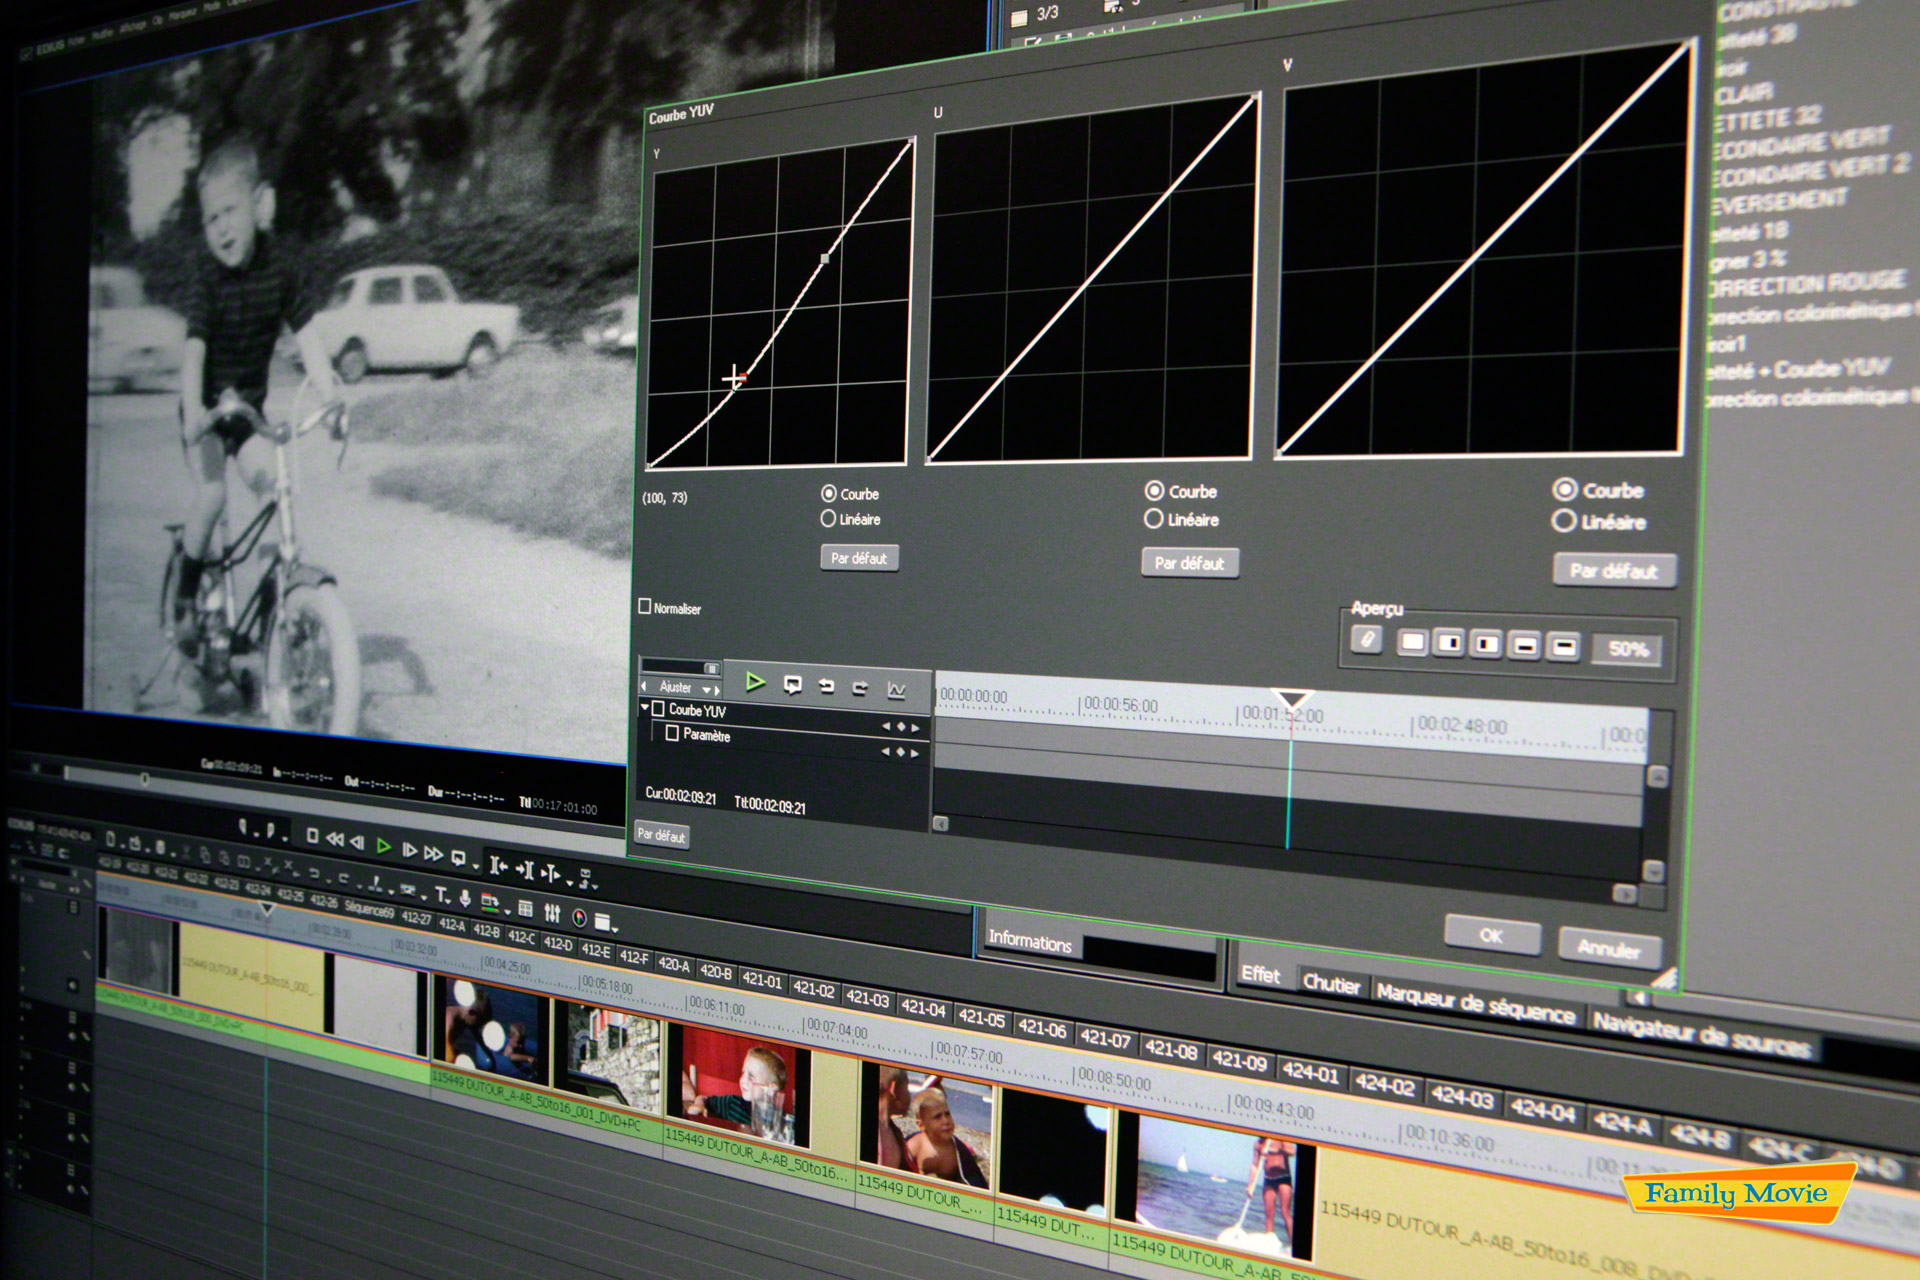Go to next keyframe on Paramètre row
This screenshot has width=1920, height=1280.
tap(915, 753)
